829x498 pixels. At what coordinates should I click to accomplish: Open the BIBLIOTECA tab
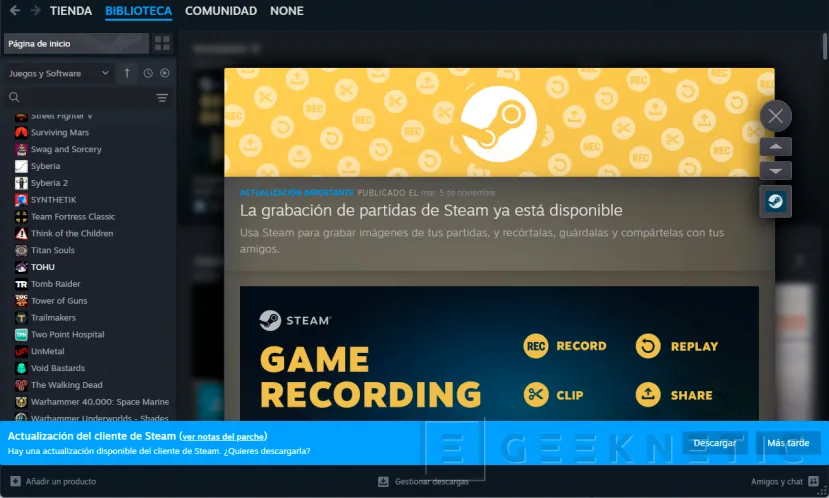[139, 11]
